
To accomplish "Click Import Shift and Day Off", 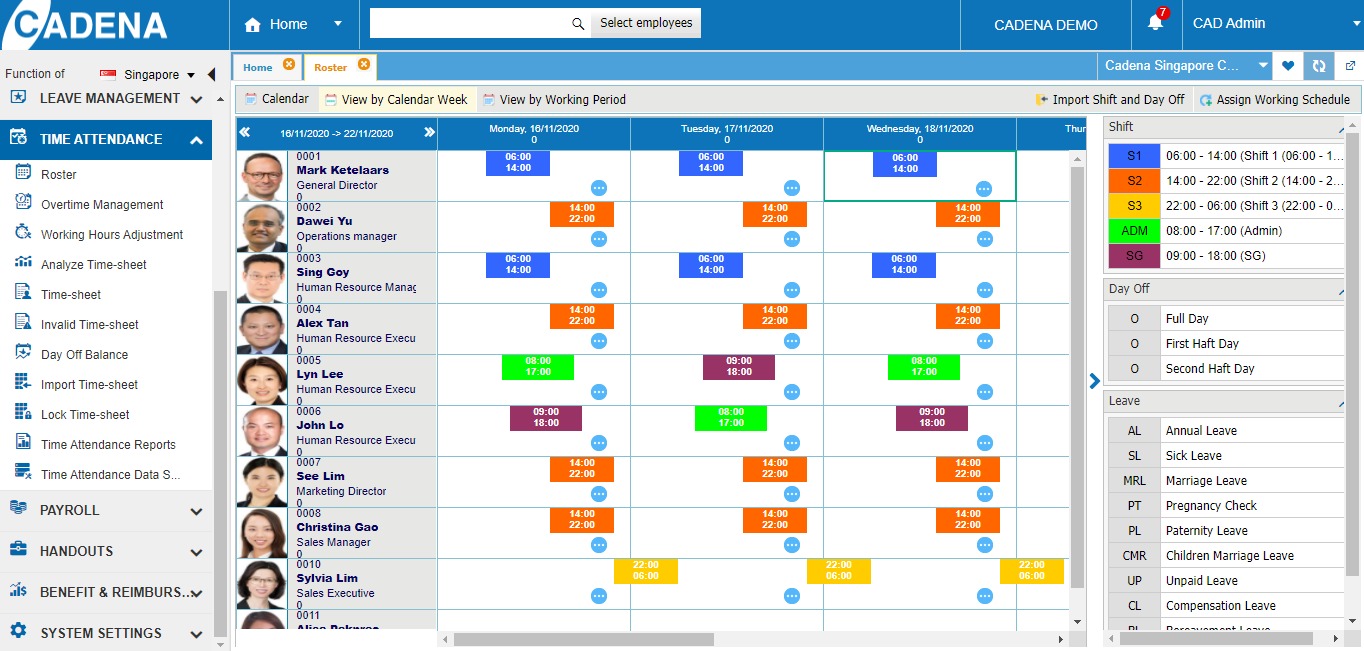I will coord(1110,99).
